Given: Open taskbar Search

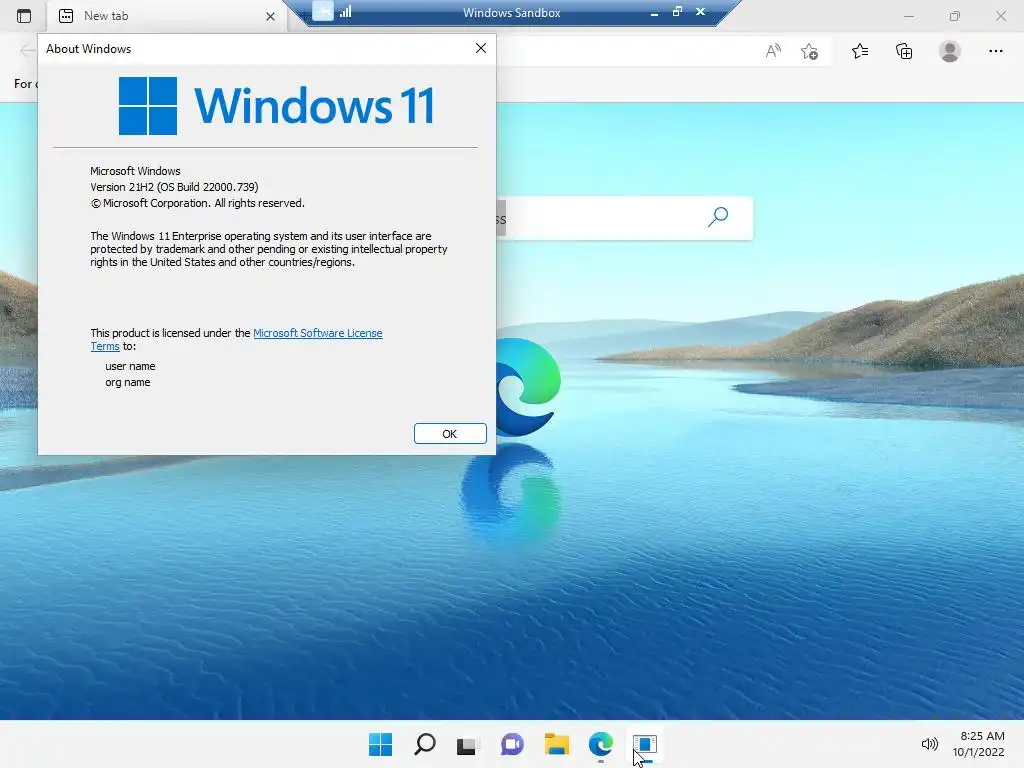Looking at the screenshot, I should point(424,744).
